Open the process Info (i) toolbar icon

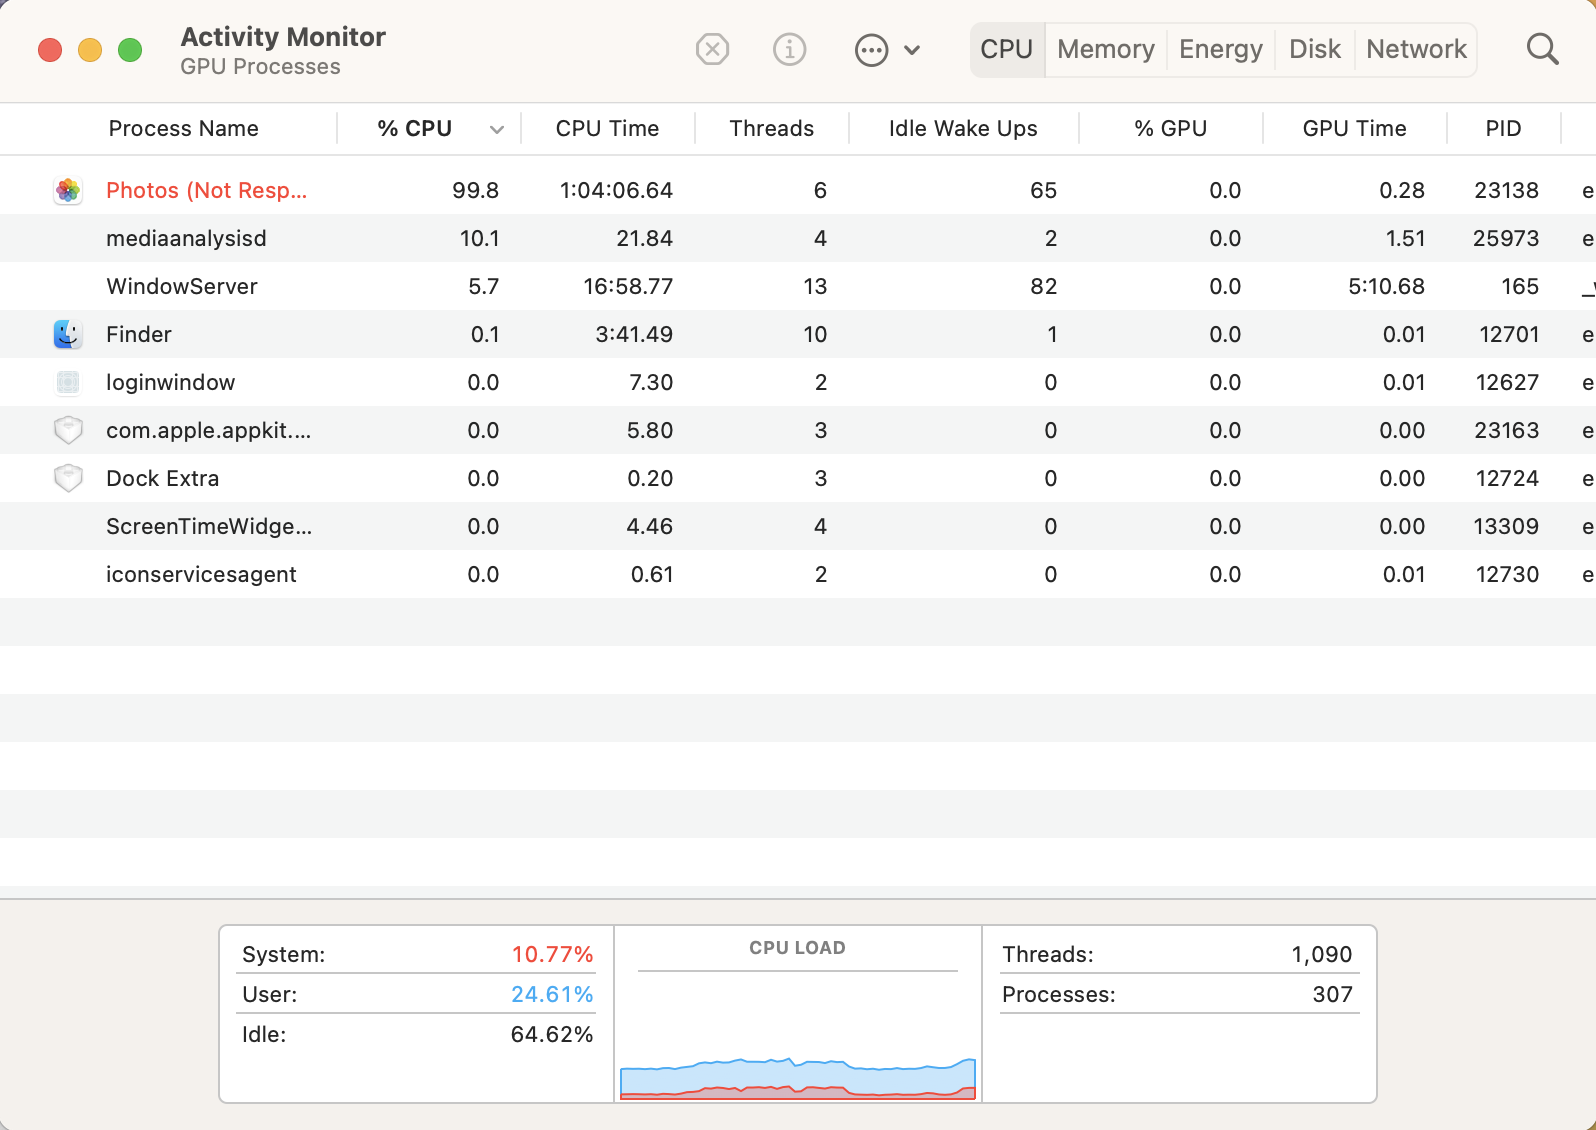(x=790, y=49)
